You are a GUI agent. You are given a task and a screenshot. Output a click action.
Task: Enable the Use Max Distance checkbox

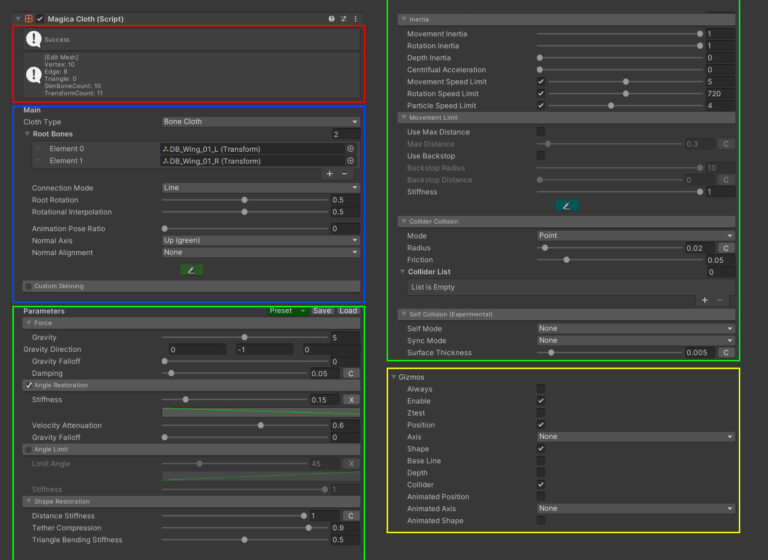[x=541, y=132]
